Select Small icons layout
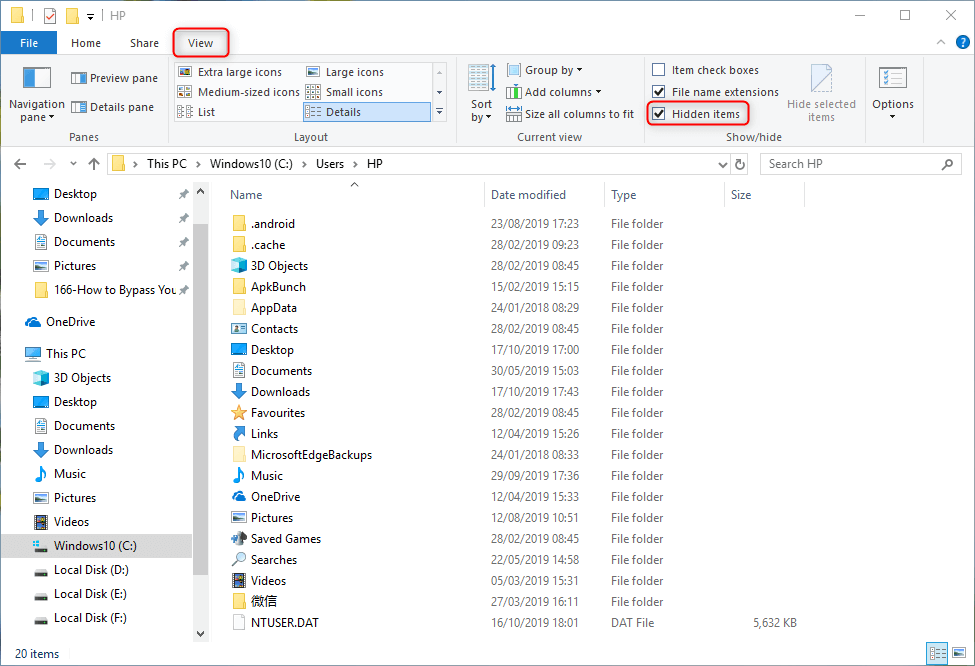Image resolution: width=975 pixels, height=666 pixels. tap(344, 92)
